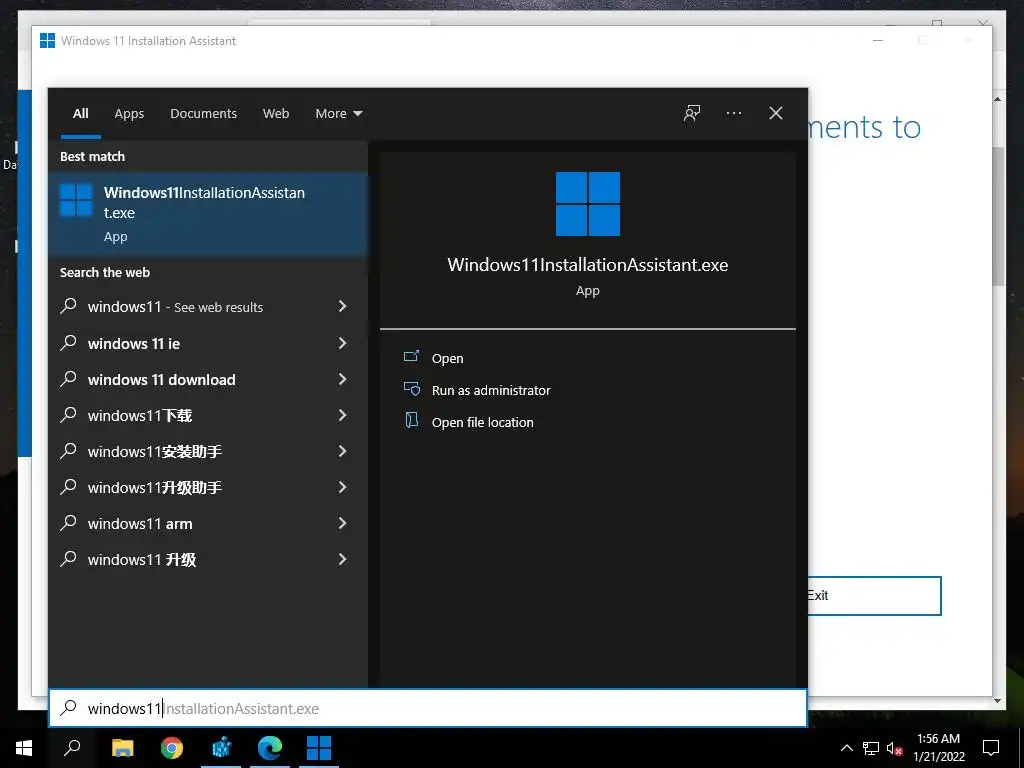Open the clock showing 1:56 AM
This screenshot has height=768, width=1024.
[x=938, y=748]
